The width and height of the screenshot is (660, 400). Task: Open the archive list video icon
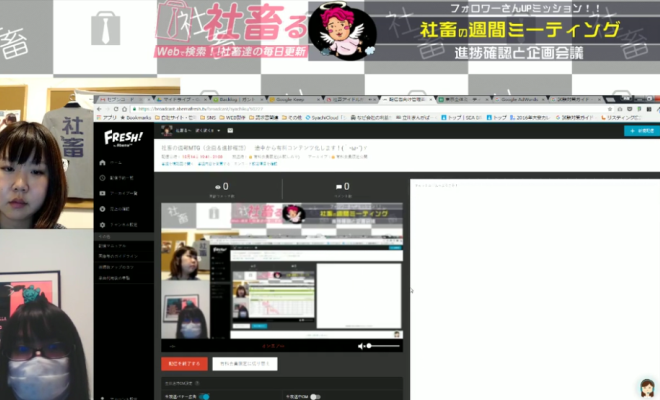click(x=102, y=191)
